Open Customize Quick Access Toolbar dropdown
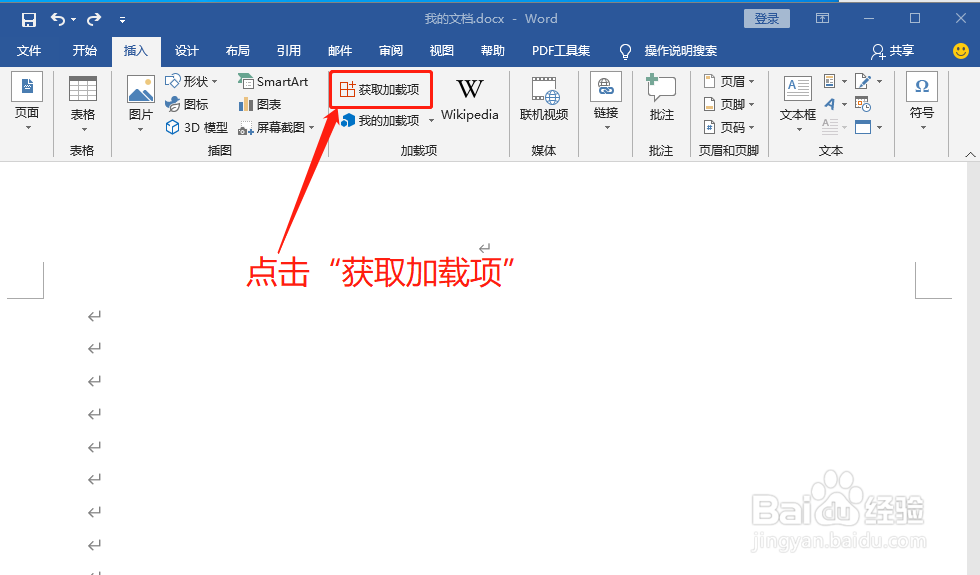The height and width of the screenshot is (575, 980). (x=122, y=20)
